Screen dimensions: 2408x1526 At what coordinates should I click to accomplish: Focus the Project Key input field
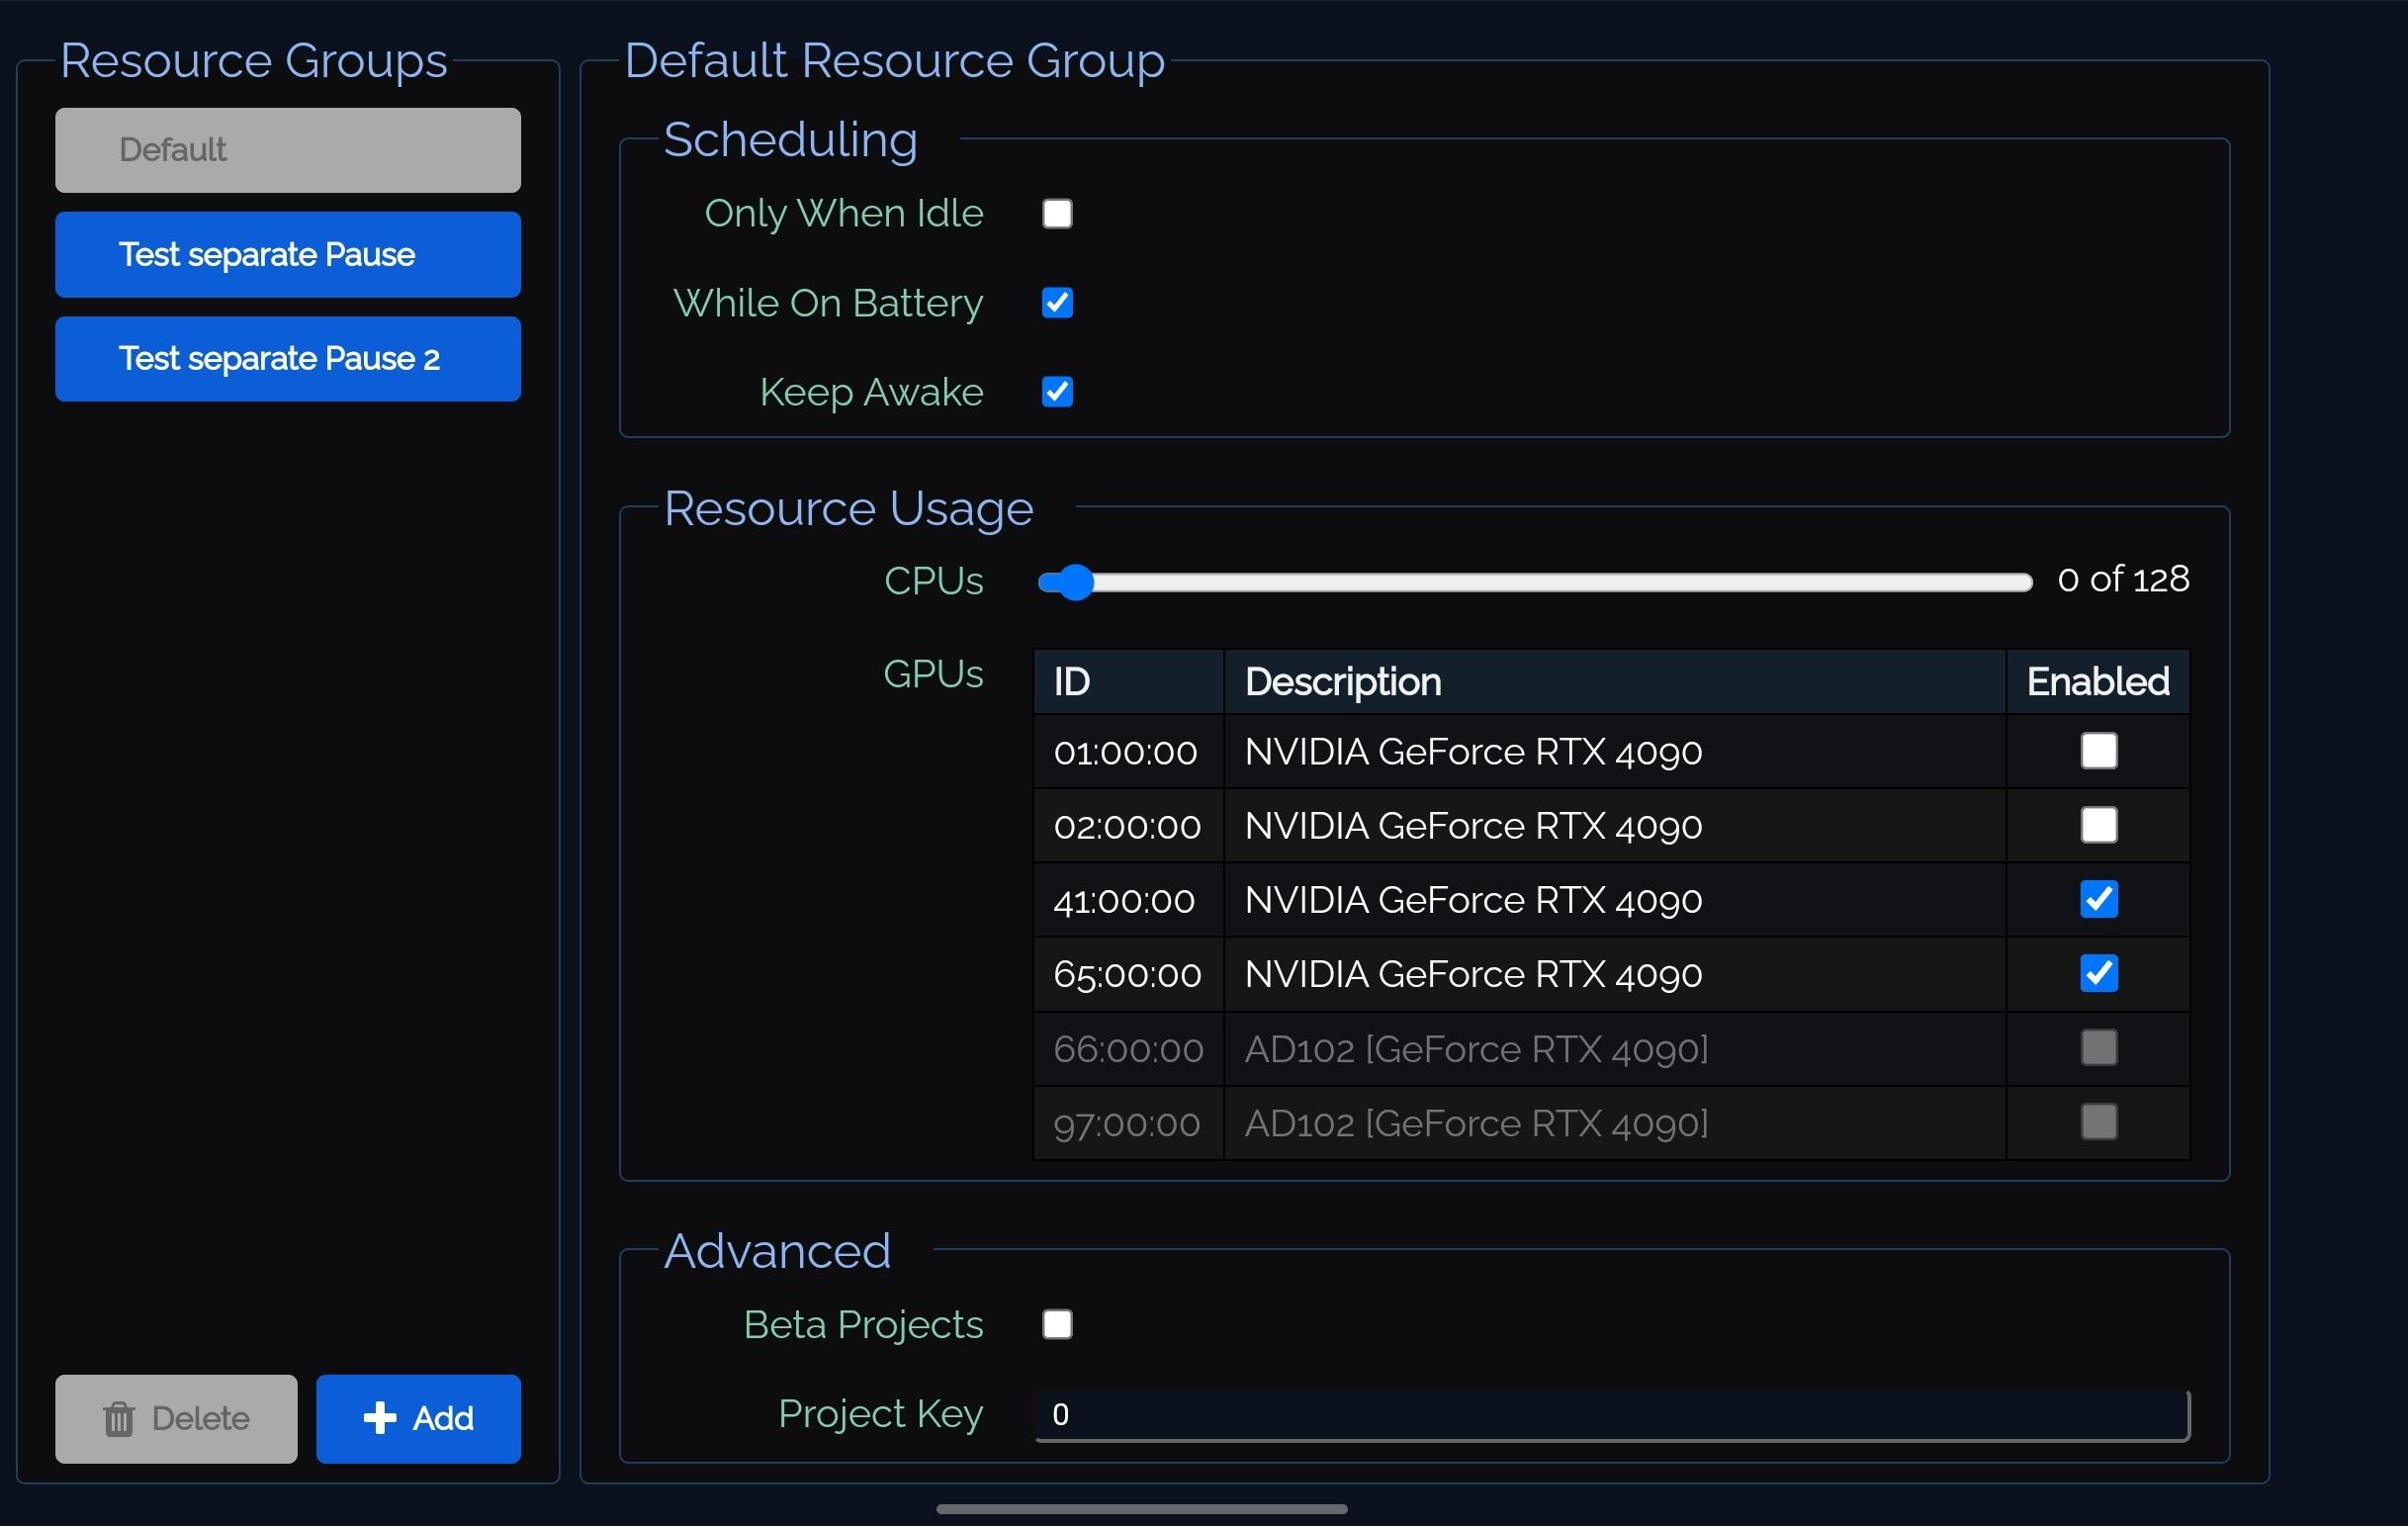[x=1610, y=1414]
